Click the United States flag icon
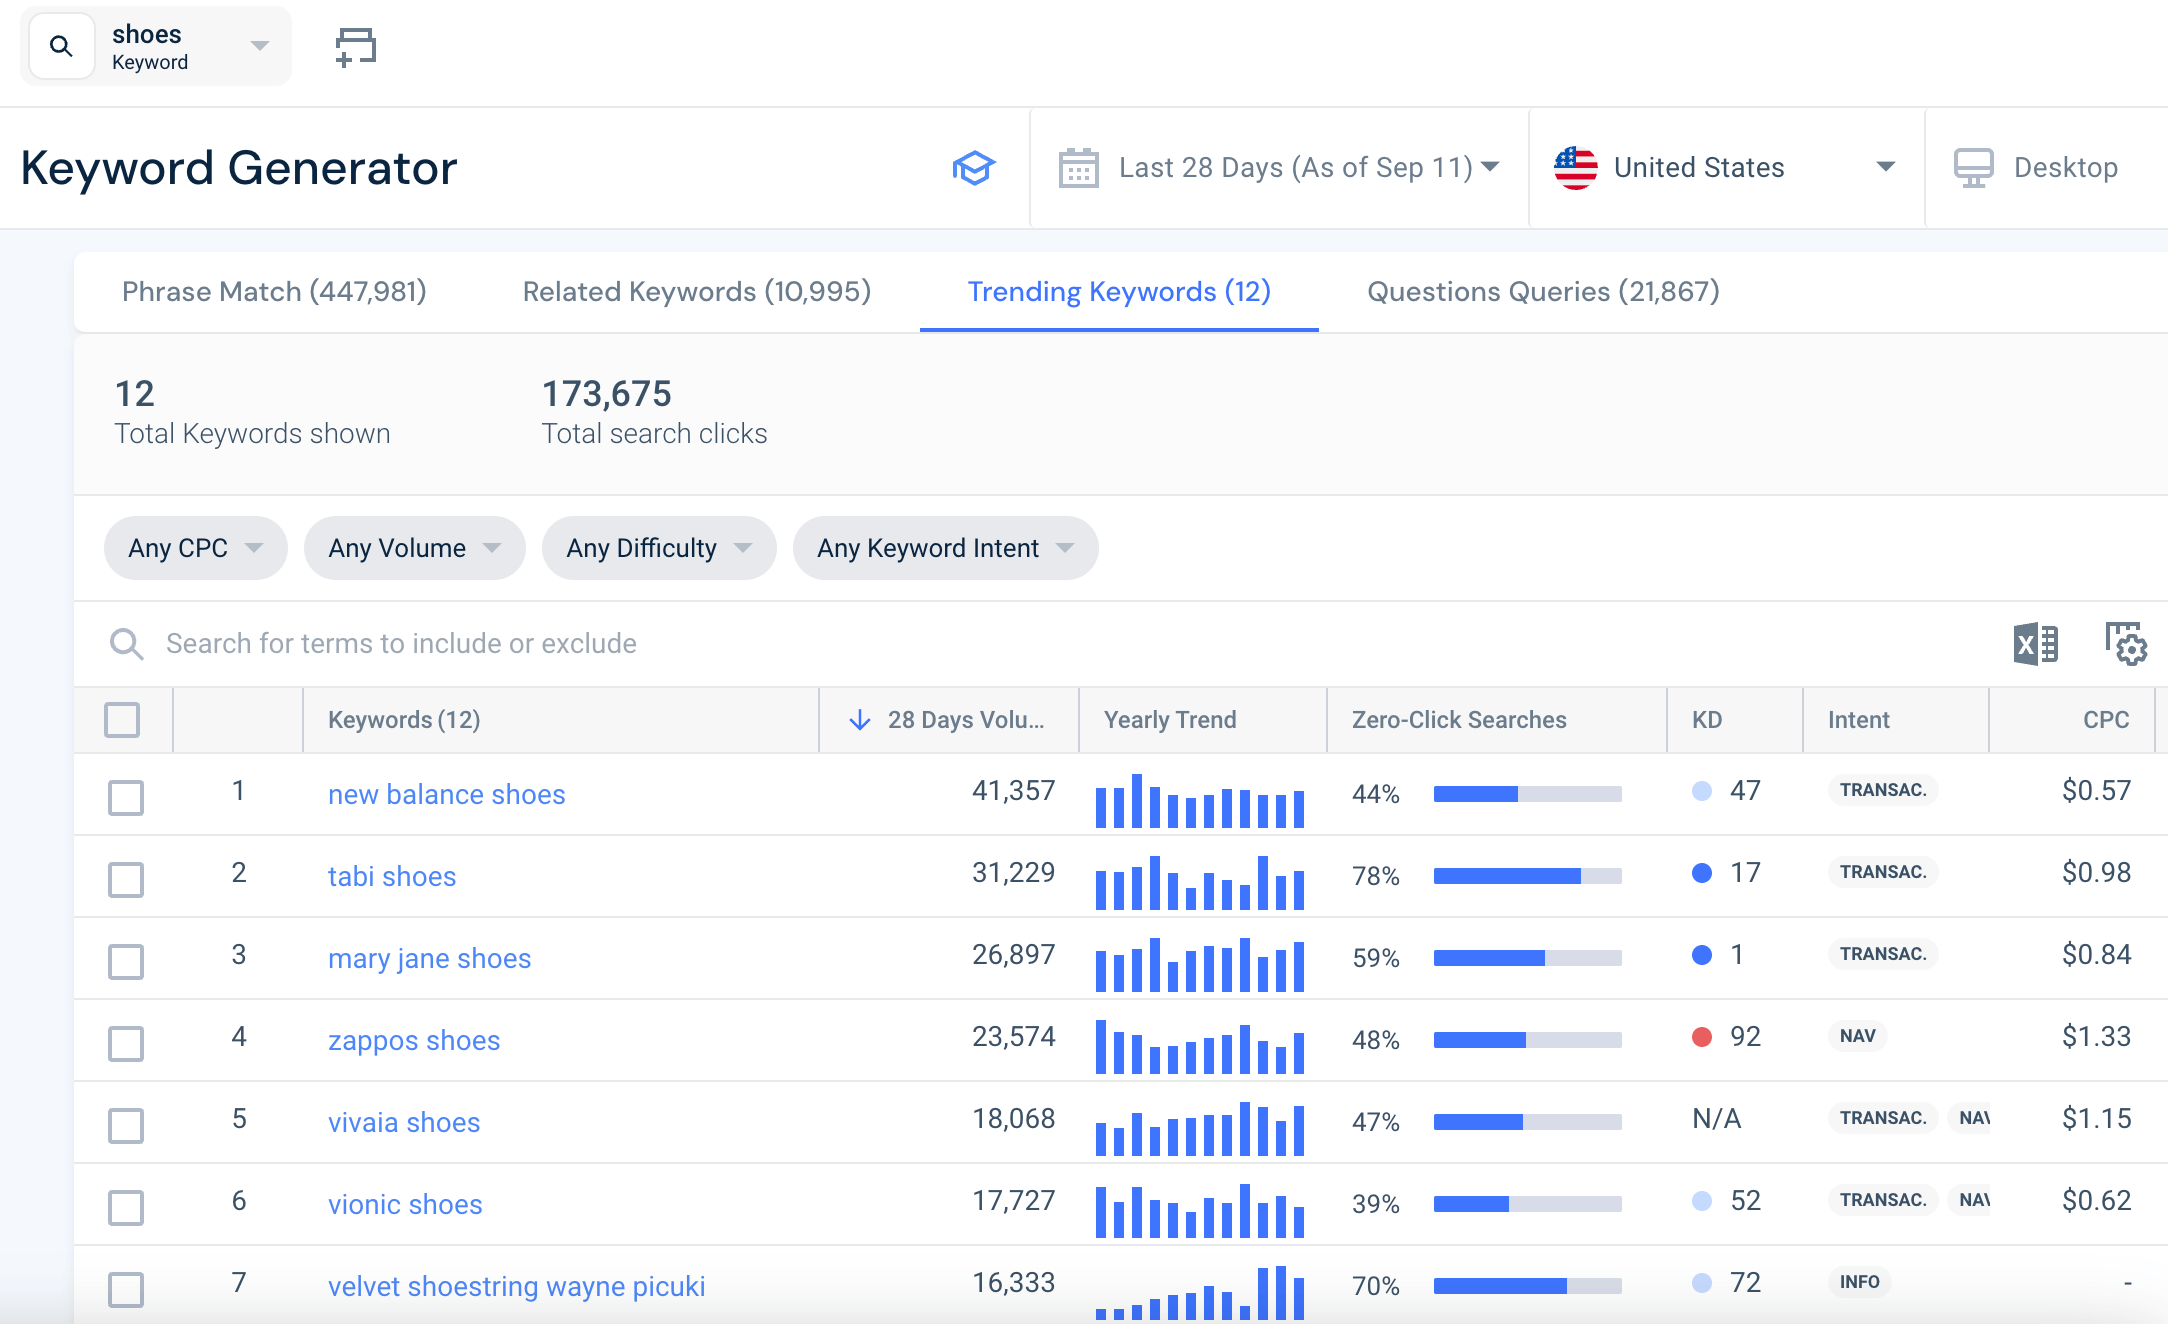Image resolution: width=2168 pixels, height=1324 pixels. (x=1576, y=168)
